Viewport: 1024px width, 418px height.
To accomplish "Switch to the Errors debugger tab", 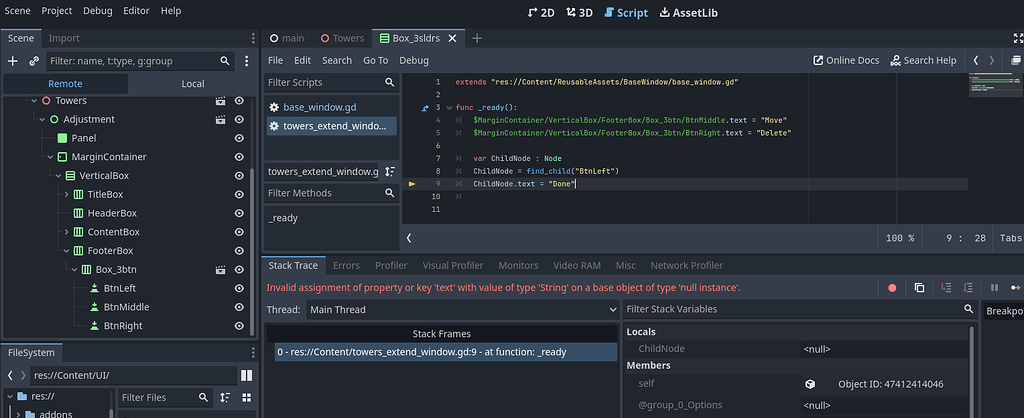I will tap(346, 266).
